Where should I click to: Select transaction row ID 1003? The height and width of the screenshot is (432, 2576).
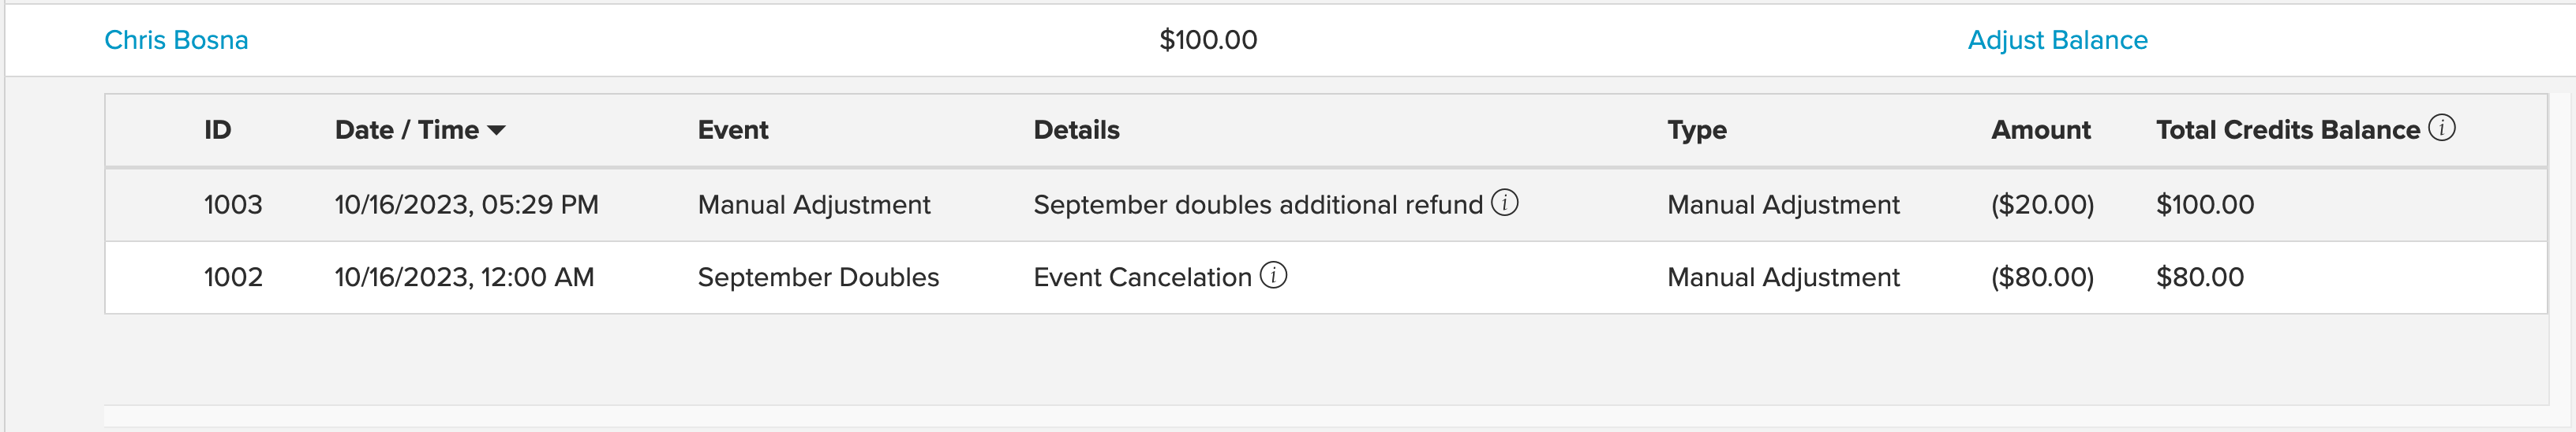tap(1326, 205)
